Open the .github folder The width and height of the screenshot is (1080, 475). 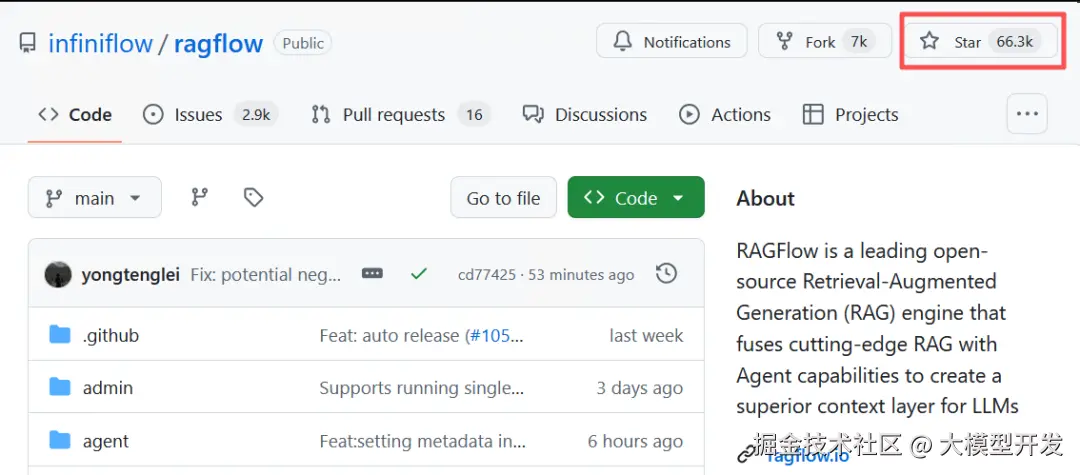pos(110,335)
